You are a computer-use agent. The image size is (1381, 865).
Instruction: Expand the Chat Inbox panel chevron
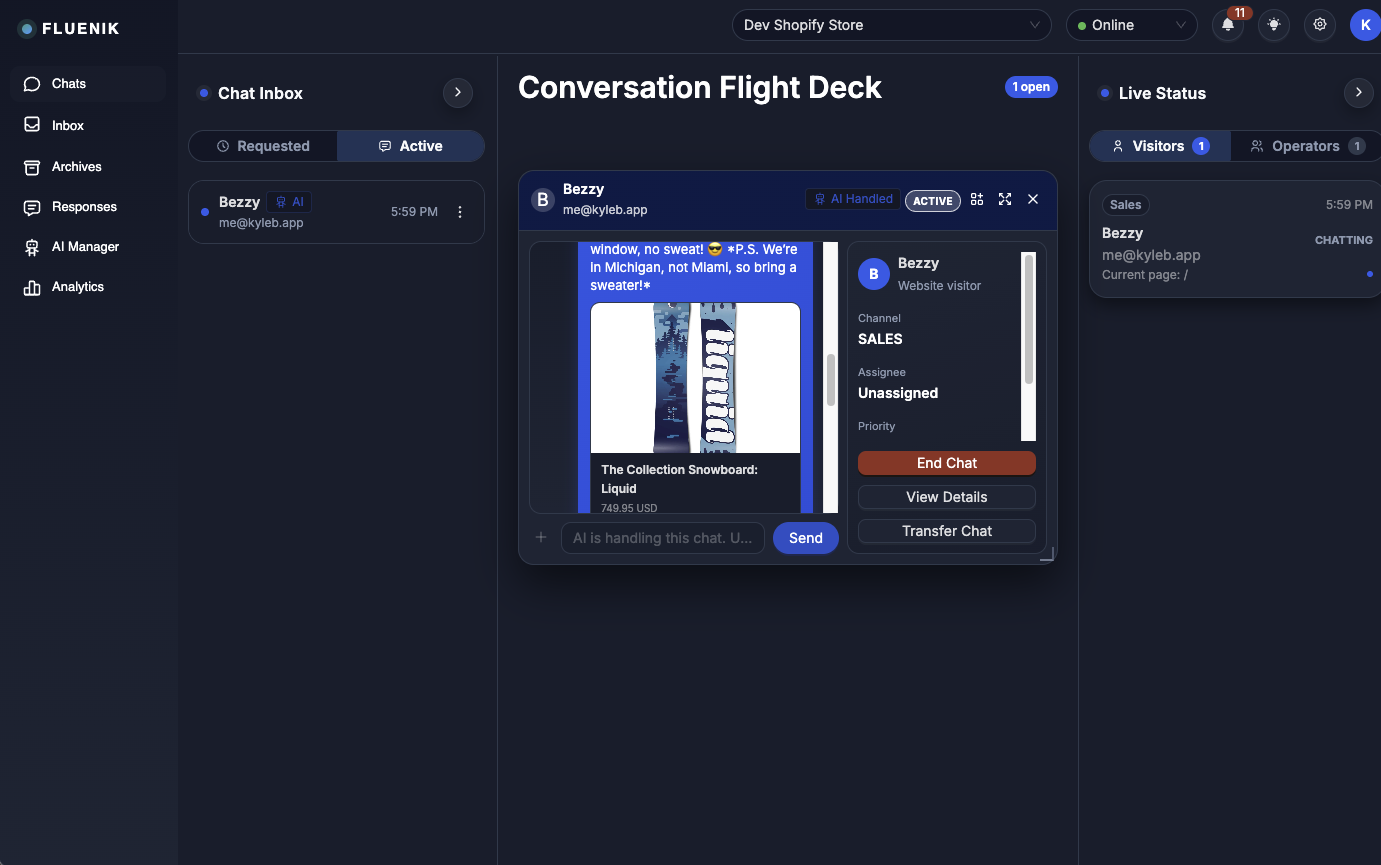tap(457, 92)
